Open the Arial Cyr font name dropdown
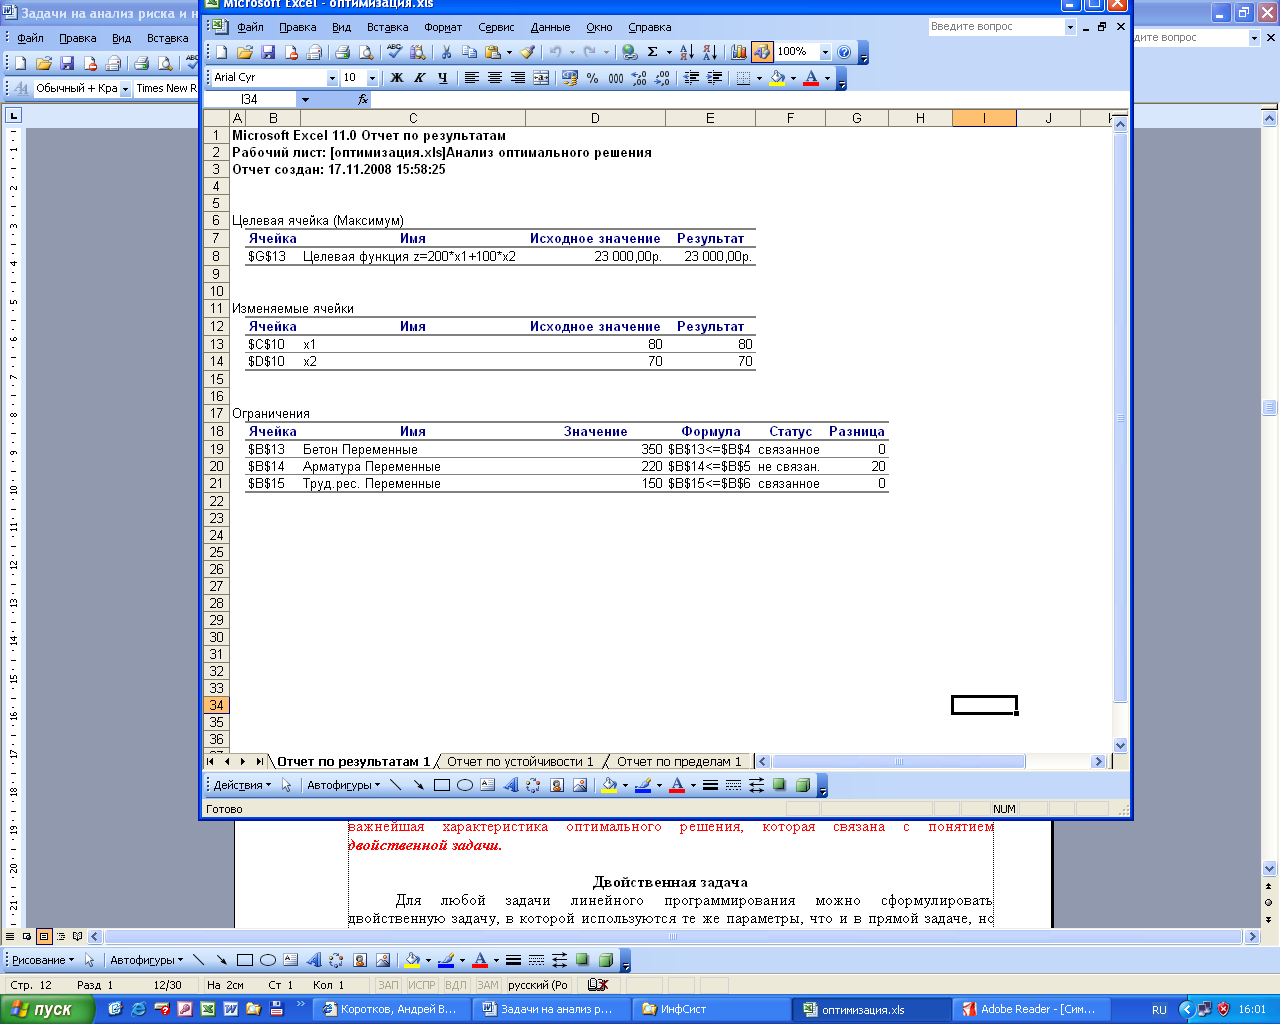Image resolution: width=1280 pixels, height=1024 pixels. pos(333,78)
